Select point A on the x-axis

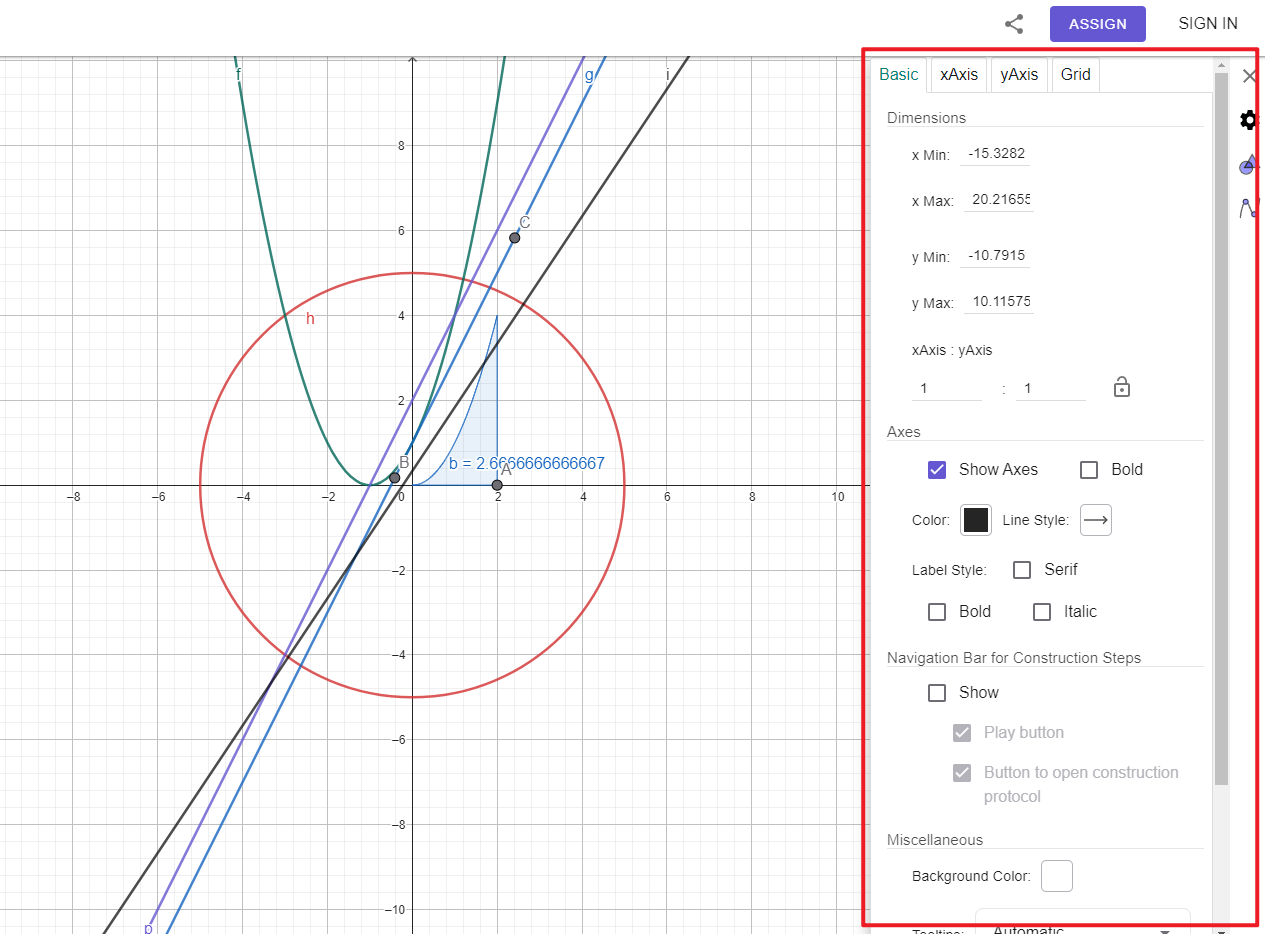click(x=497, y=485)
